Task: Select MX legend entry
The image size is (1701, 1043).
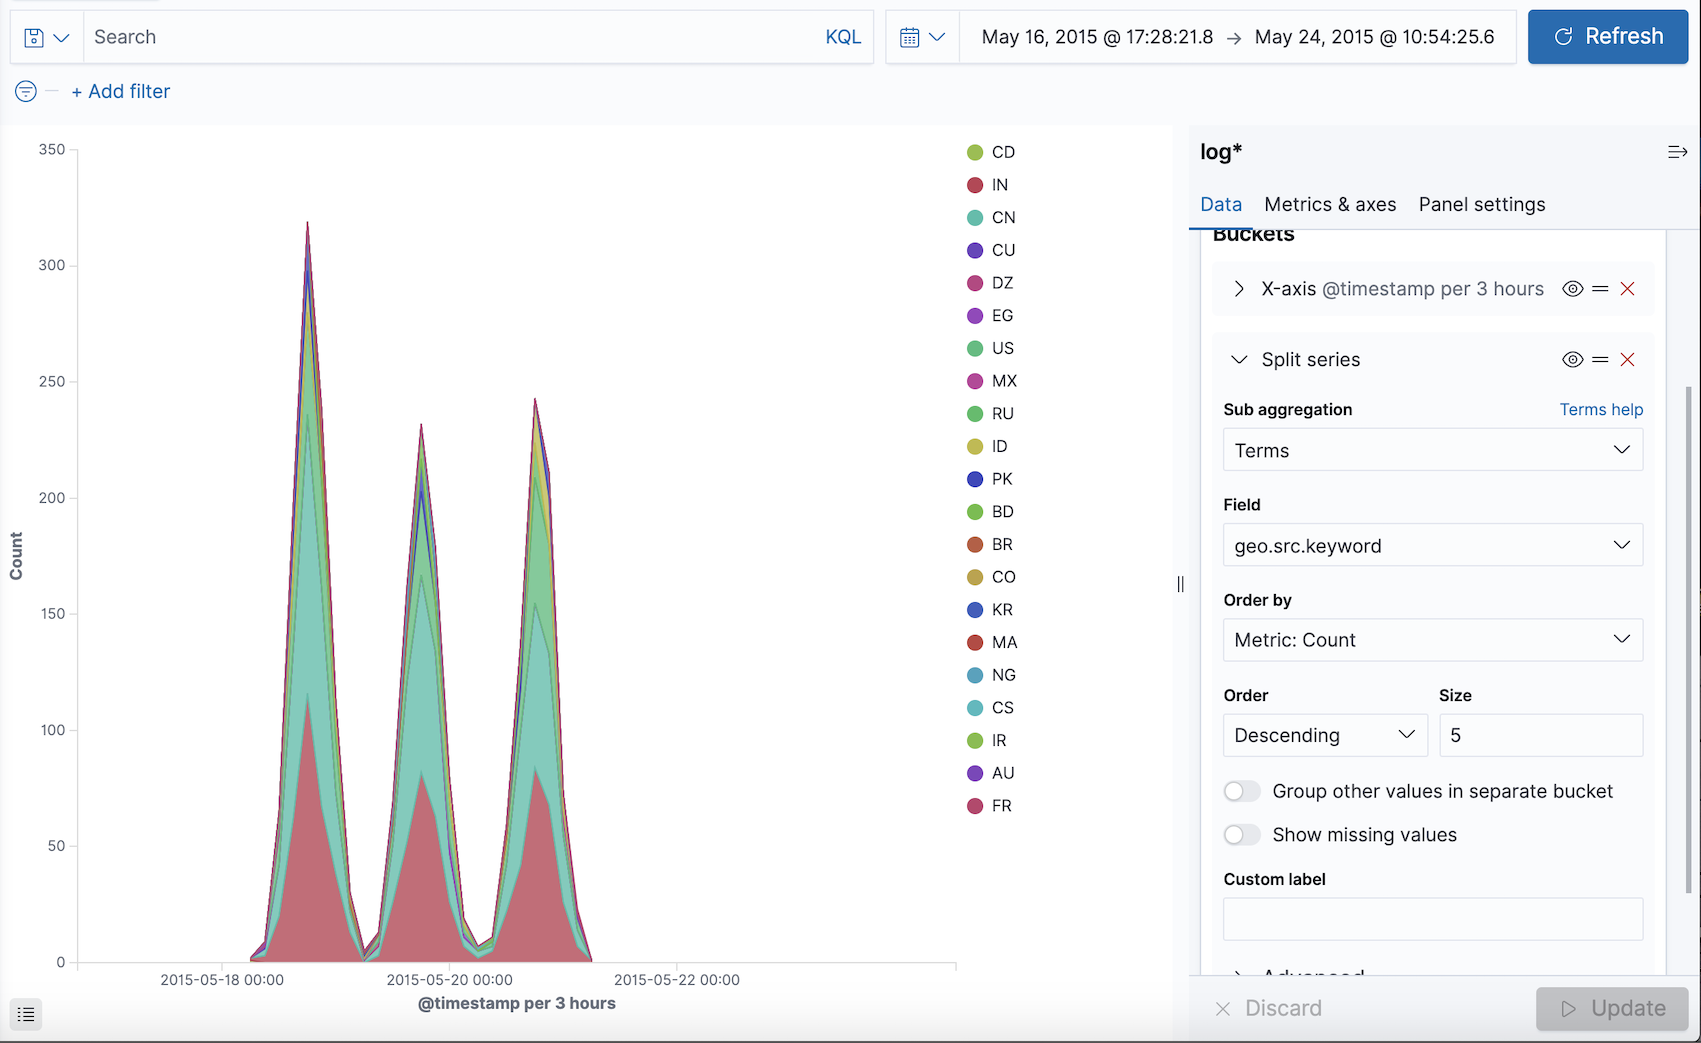Action: click(992, 381)
